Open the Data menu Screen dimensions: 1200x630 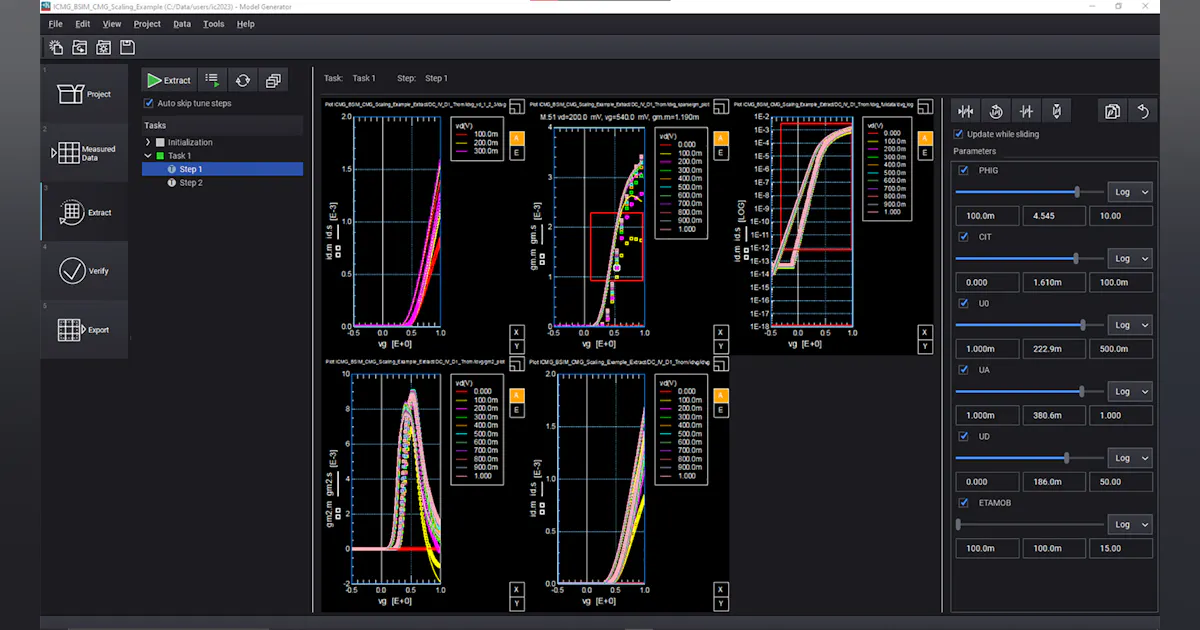(182, 24)
